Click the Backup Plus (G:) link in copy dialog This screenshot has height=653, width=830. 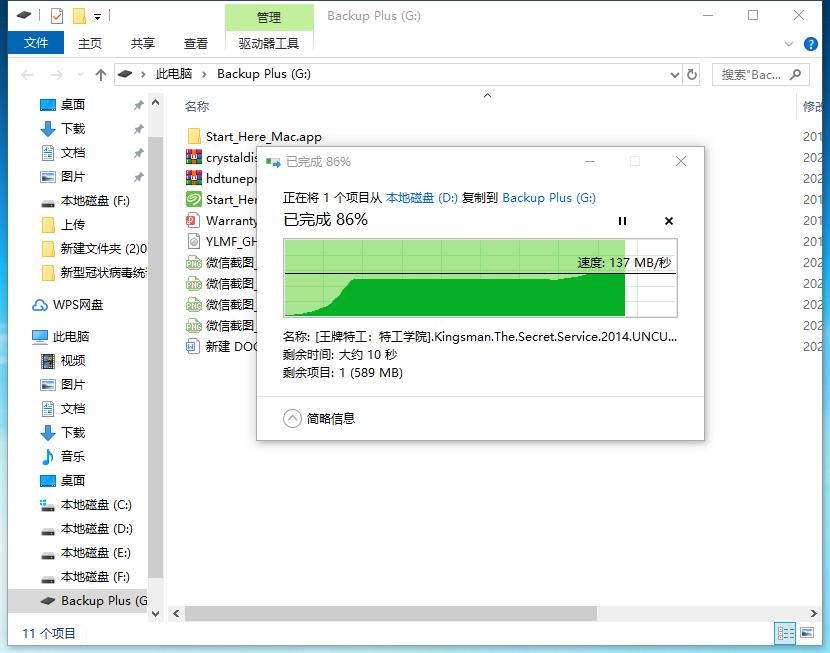[548, 198]
